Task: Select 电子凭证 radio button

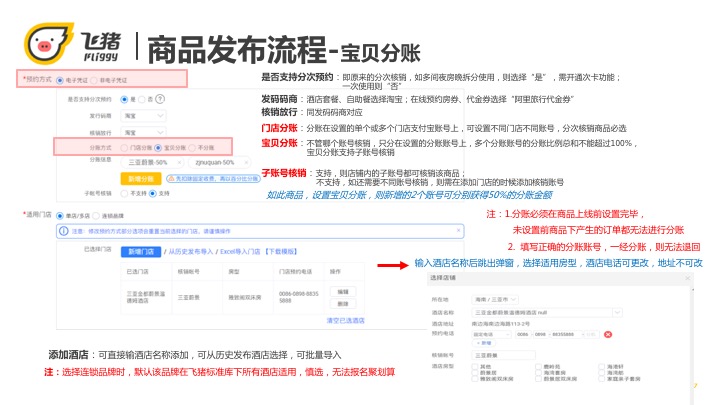Action: coord(60,80)
